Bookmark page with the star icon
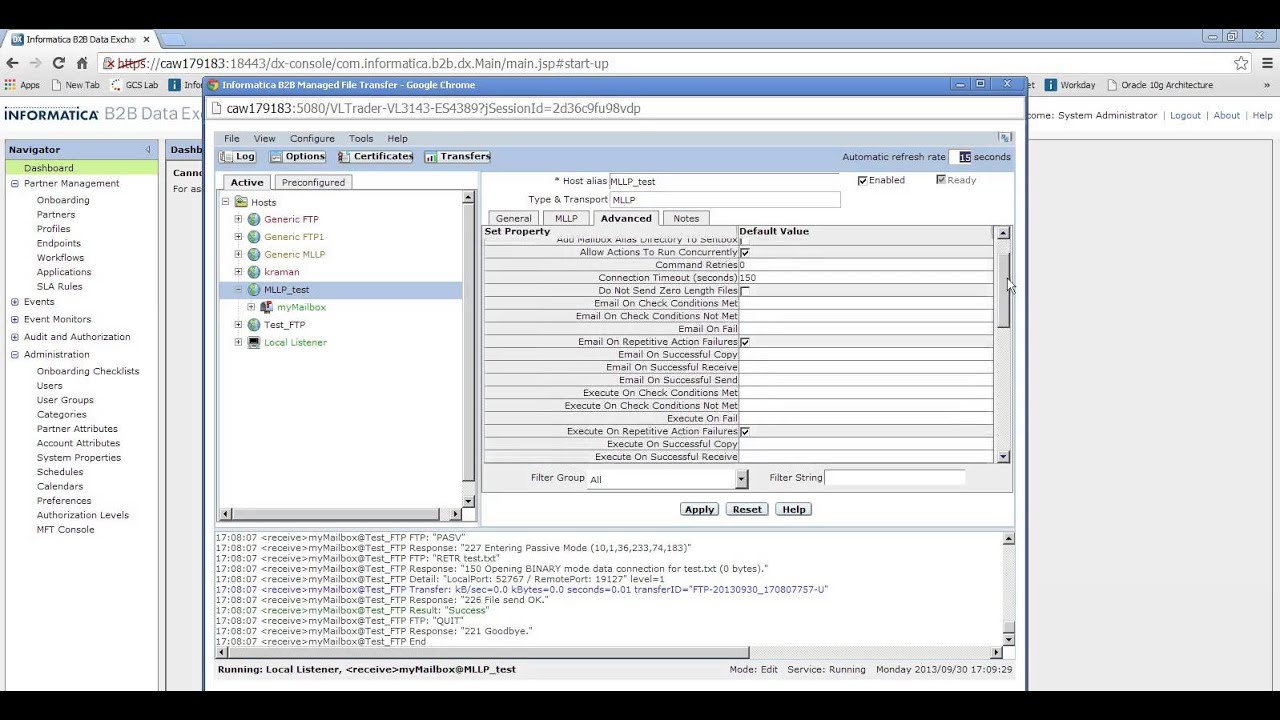 tap(1241, 63)
